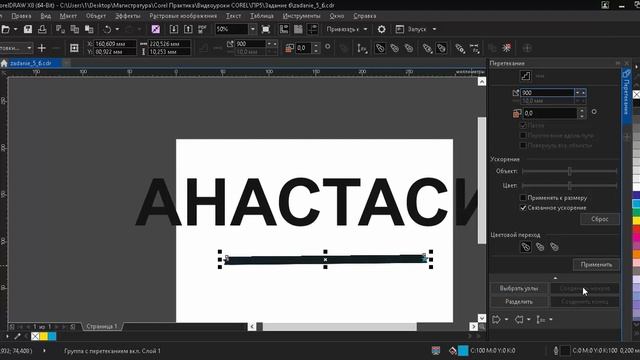
Task: Open the 'Запуск' launcher dropdown
Action: (x=434, y=29)
